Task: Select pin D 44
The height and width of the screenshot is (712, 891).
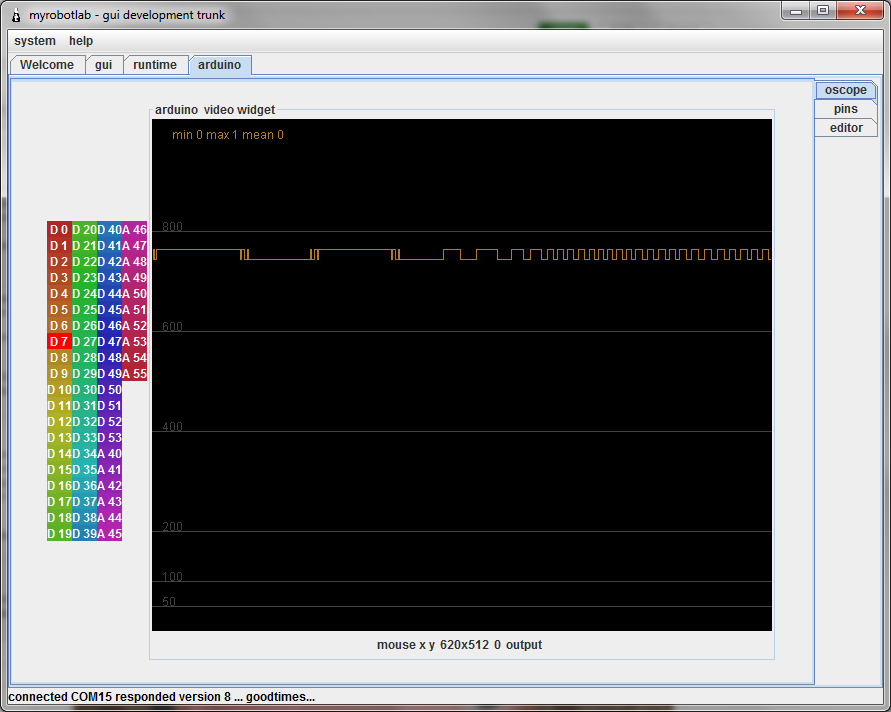Action: point(109,293)
